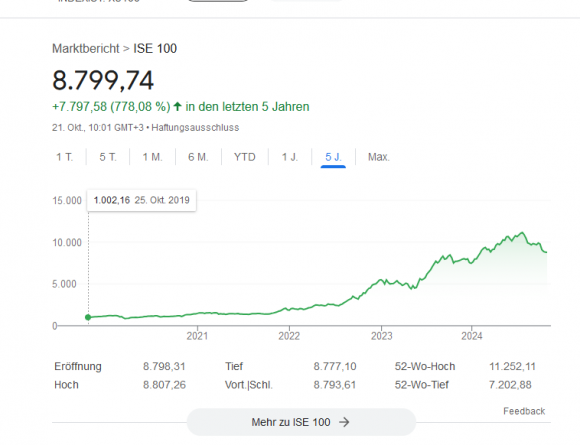This screenshot has width=580, height=445.
Task: Click the arrow icon in Mehr zu ISE 100
Action: pos(344,422)
